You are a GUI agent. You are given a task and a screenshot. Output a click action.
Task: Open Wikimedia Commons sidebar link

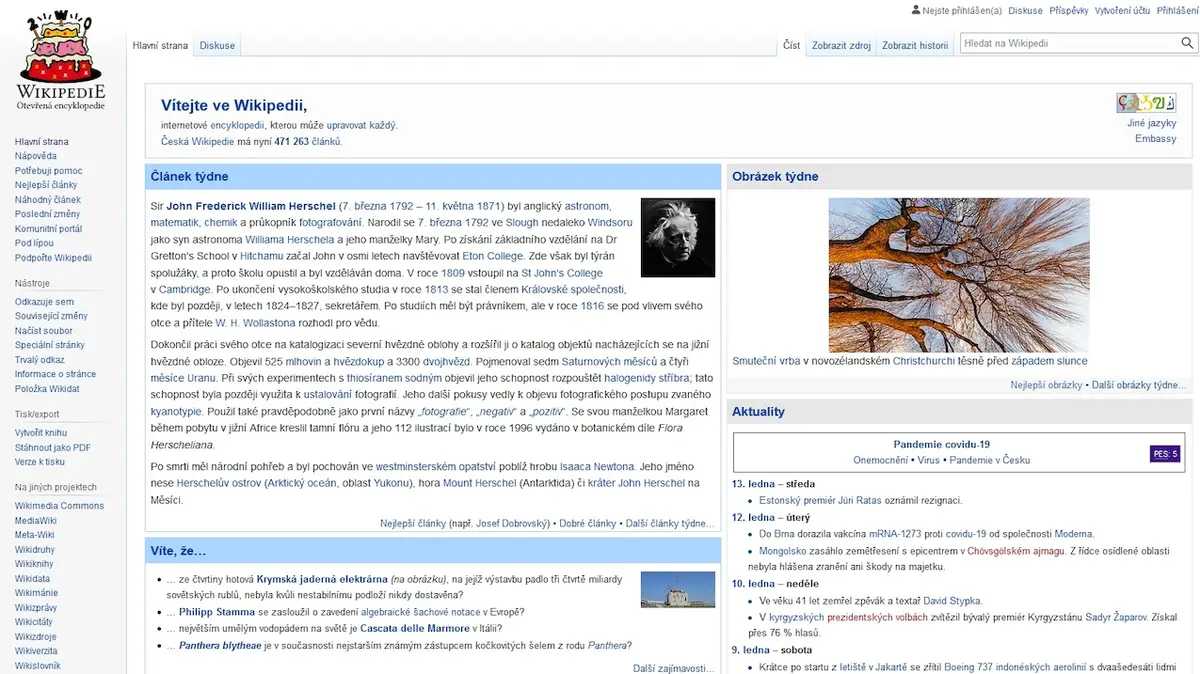(59, 506)
